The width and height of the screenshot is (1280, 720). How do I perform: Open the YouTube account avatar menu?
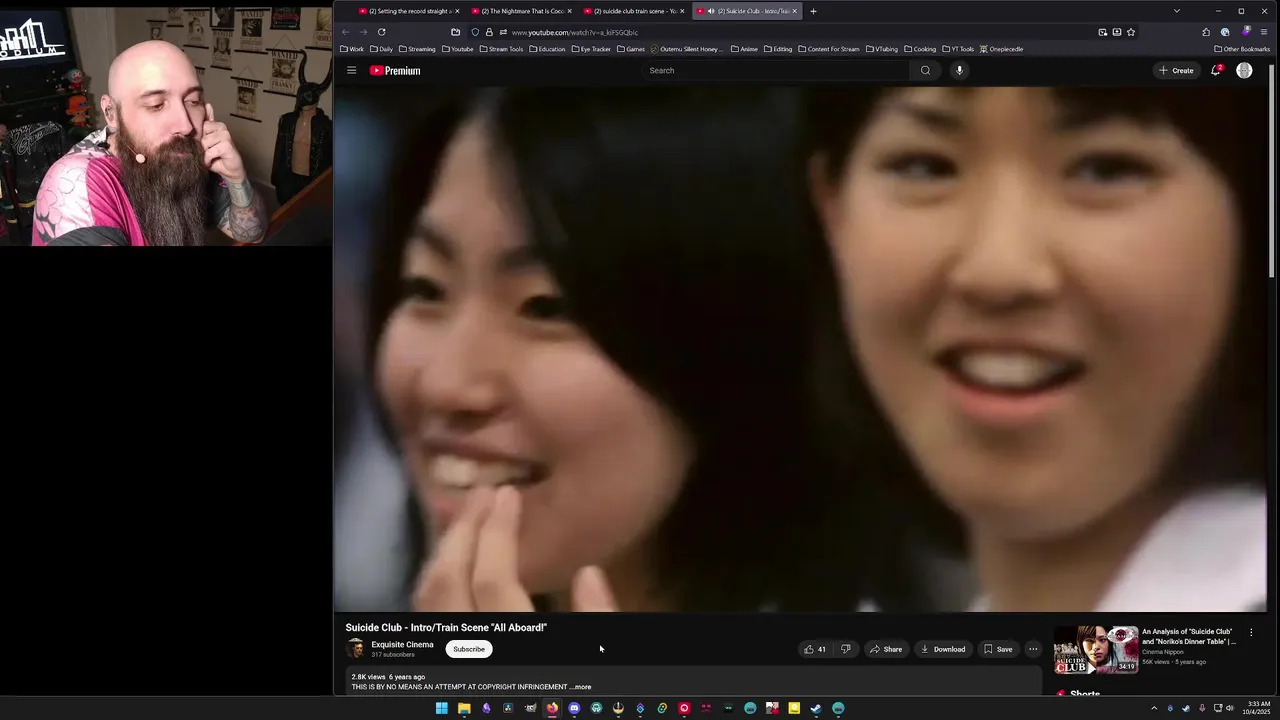(1244, 70)
